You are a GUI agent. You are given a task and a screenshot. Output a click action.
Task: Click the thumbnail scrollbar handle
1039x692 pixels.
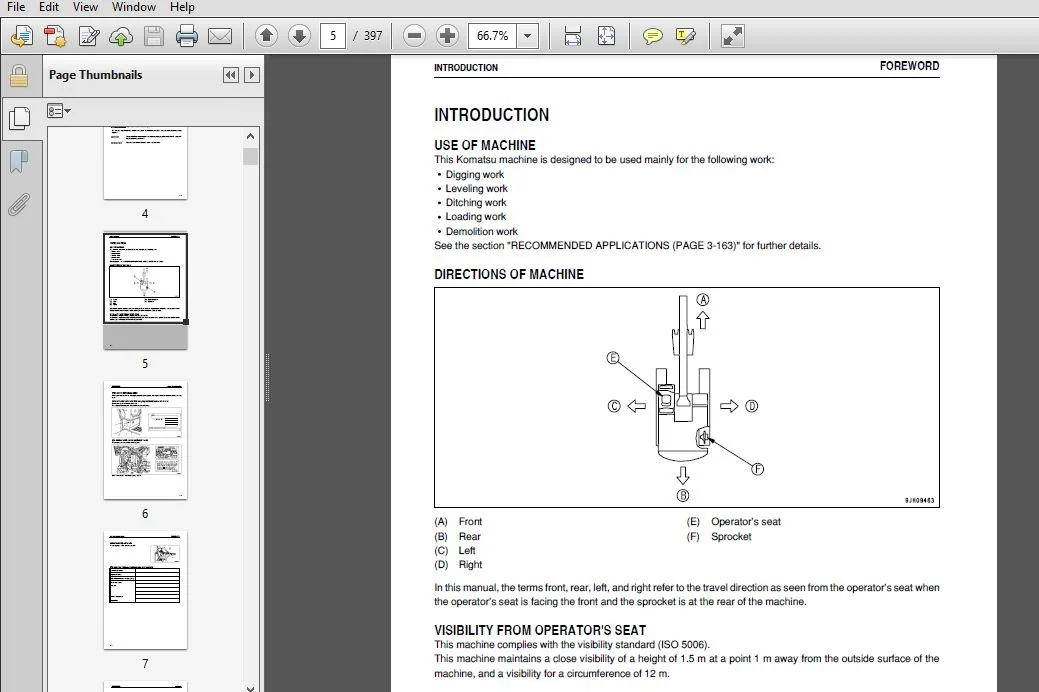click(250, 156)
